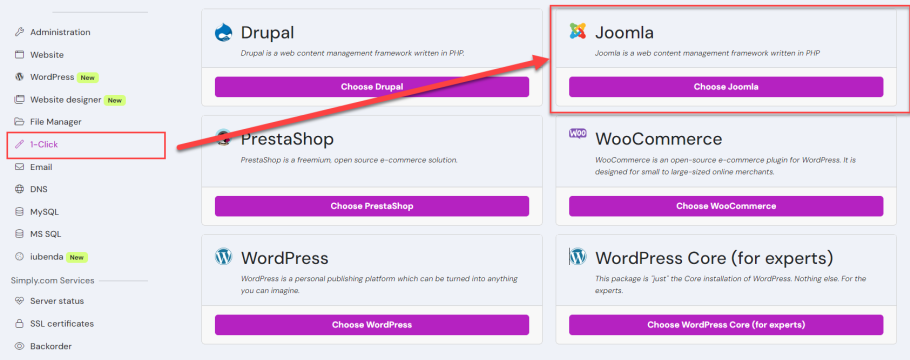Click the iubenda icon in sidebar

(x=19, y=257)
